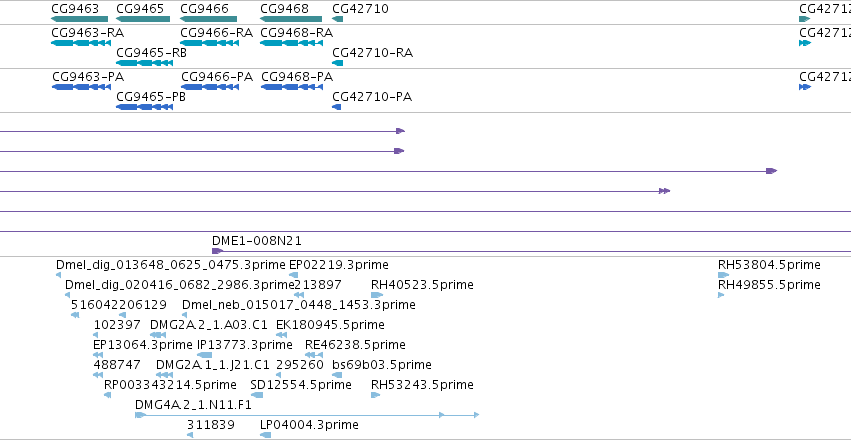
Task: Click the Dmel_dig_020416_0682_2986.3prime label
Action: [x=179, y=285]
